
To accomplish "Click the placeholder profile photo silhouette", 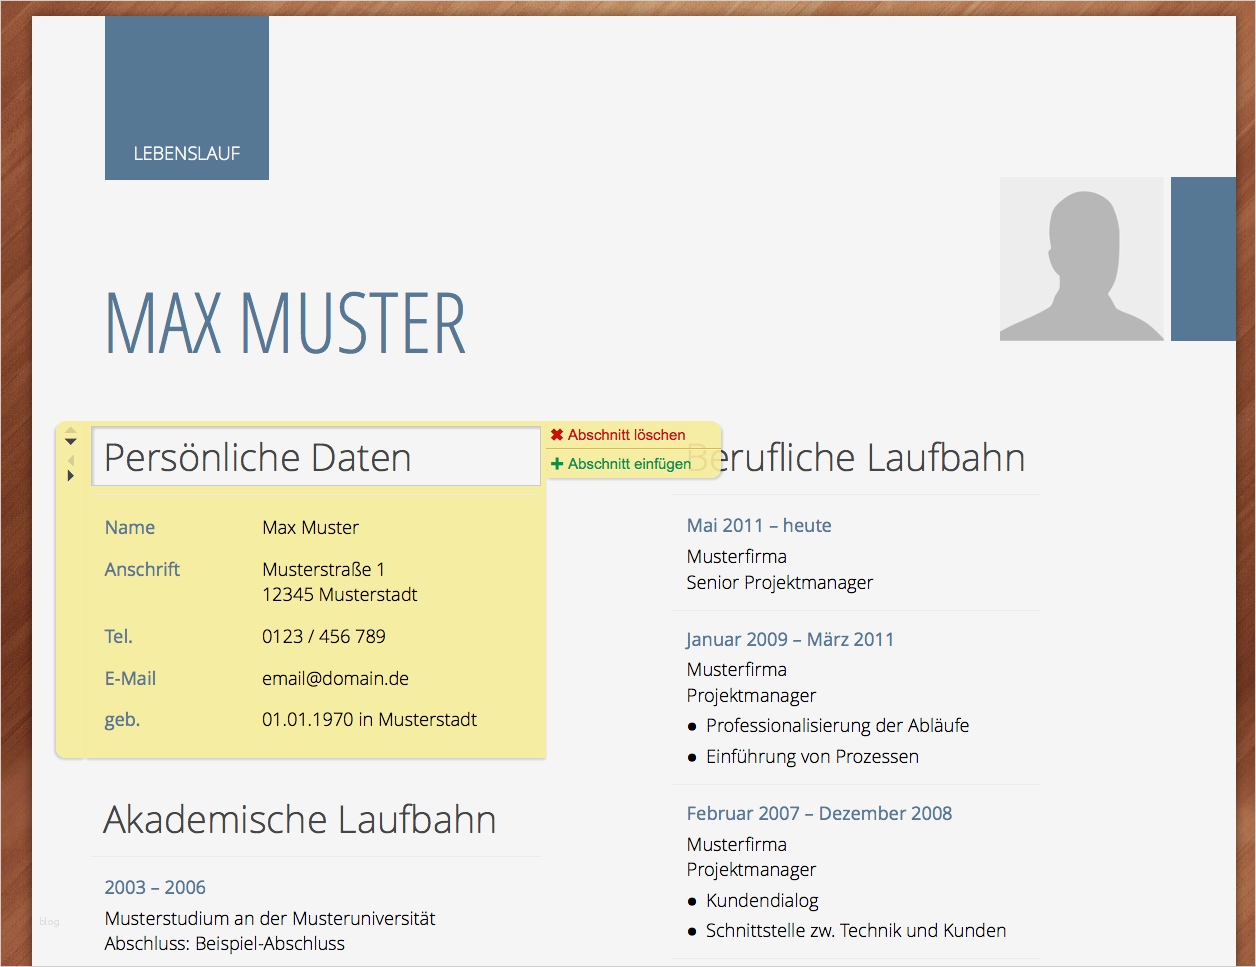I will click(1082, 260).
